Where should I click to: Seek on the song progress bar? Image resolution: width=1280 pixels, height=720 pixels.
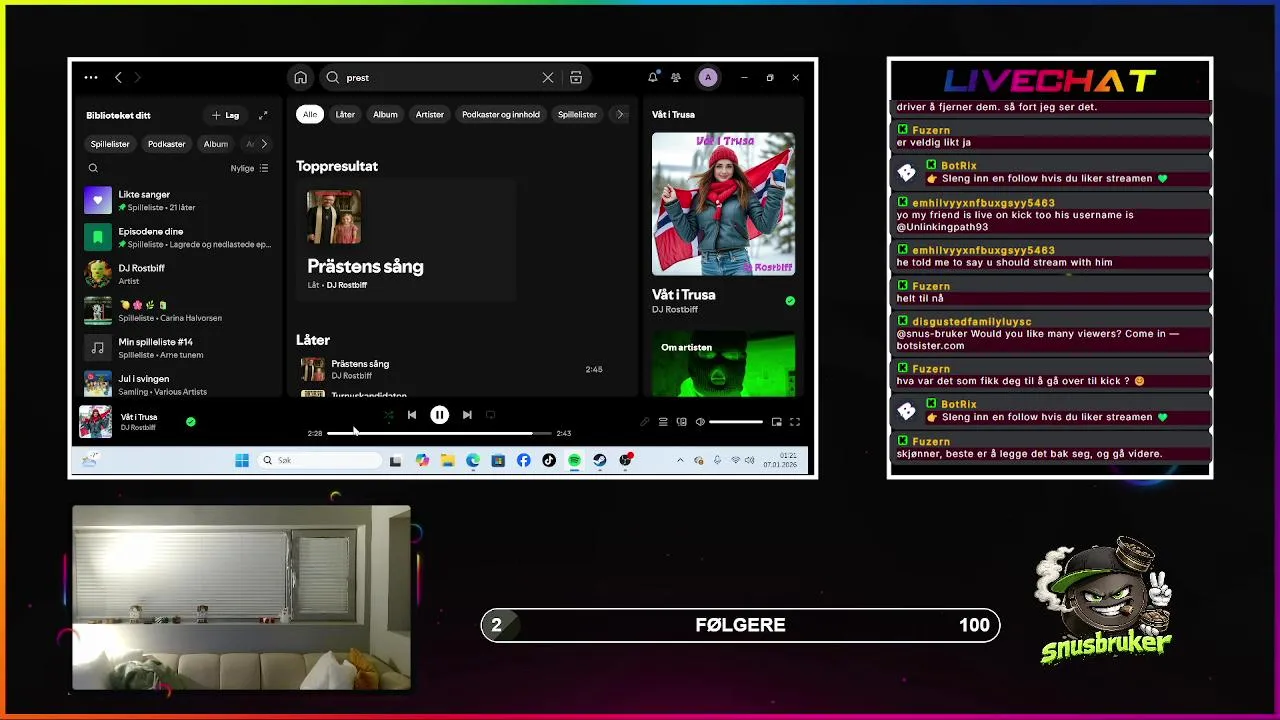(x=439, y=433)
